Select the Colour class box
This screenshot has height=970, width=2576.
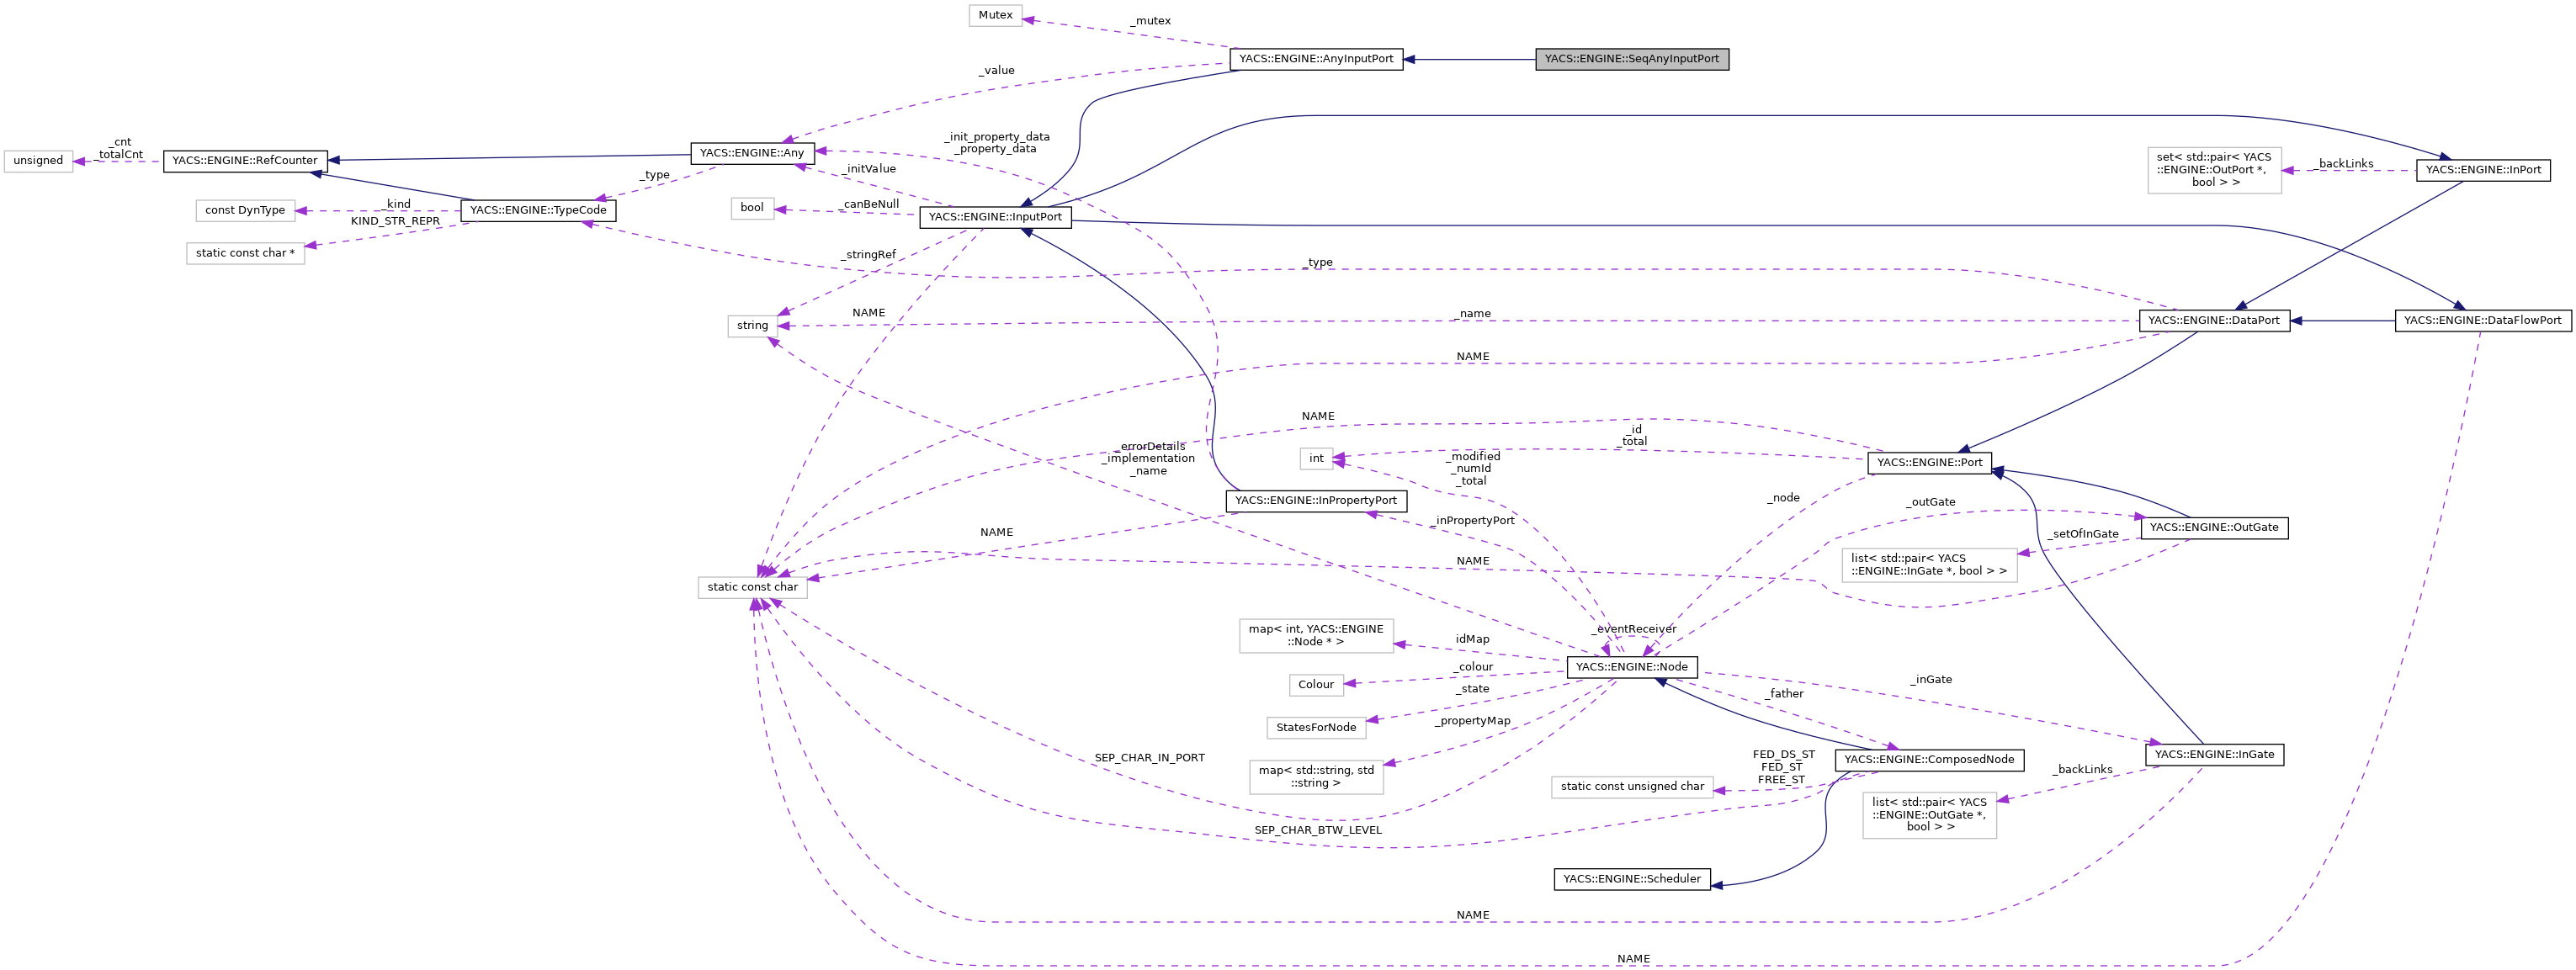click(x=1316, y=685)
